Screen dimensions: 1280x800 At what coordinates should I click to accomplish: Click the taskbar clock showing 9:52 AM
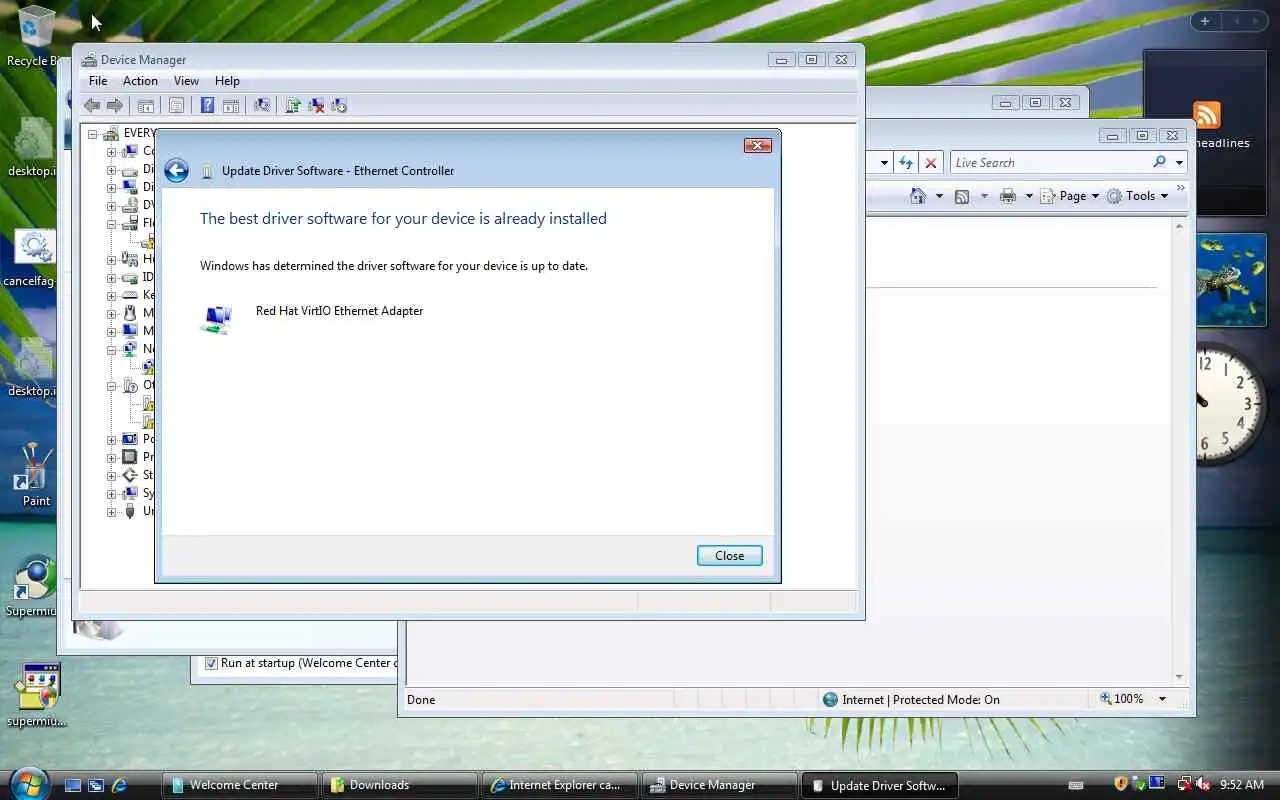[x=1242, y=785]
